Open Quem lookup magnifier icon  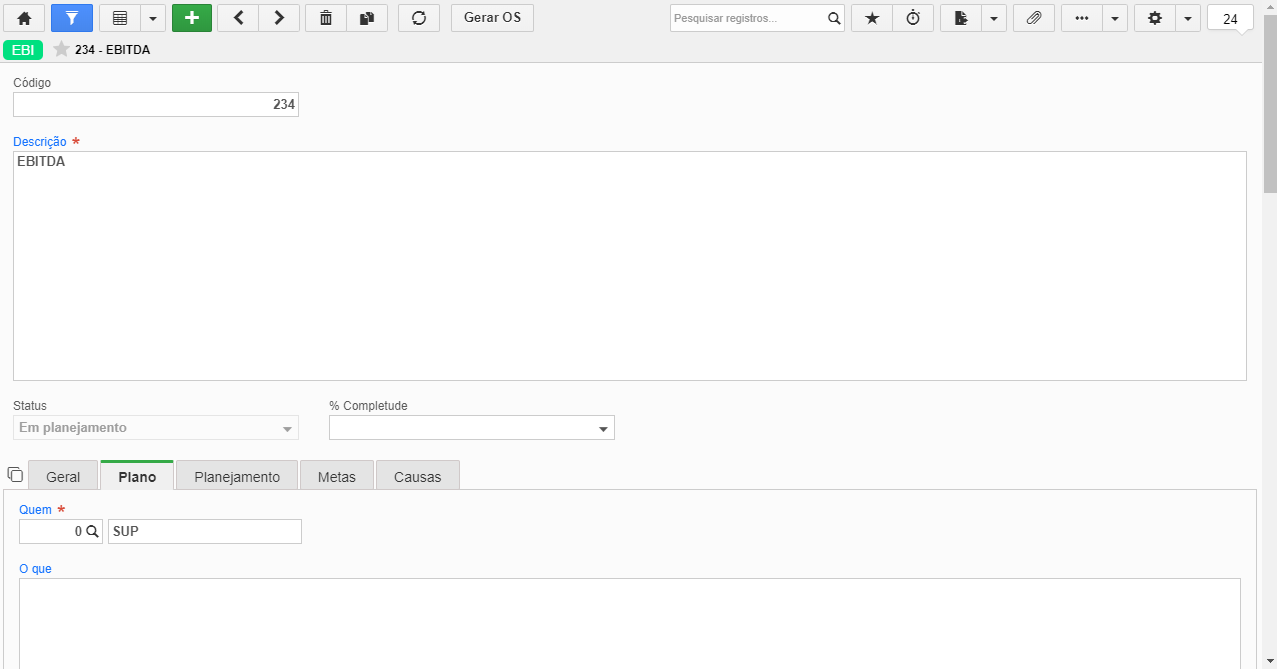click(92, 532)
